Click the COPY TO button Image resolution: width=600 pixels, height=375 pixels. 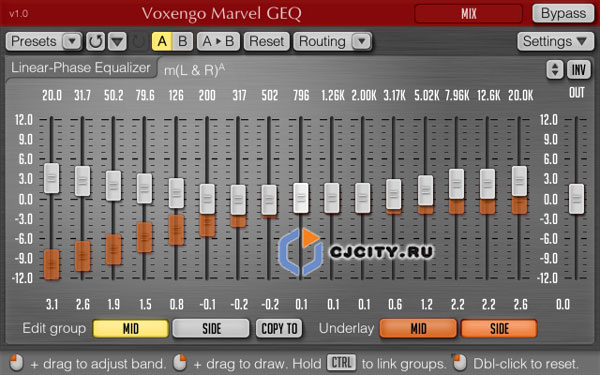279,328
